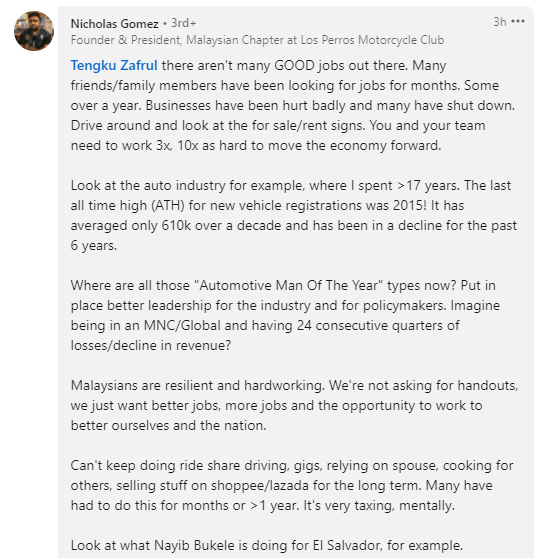Viewport: 537px width, 558px height.
Task: Click the word shoppee/lazada in the comment
Action: 259,486
